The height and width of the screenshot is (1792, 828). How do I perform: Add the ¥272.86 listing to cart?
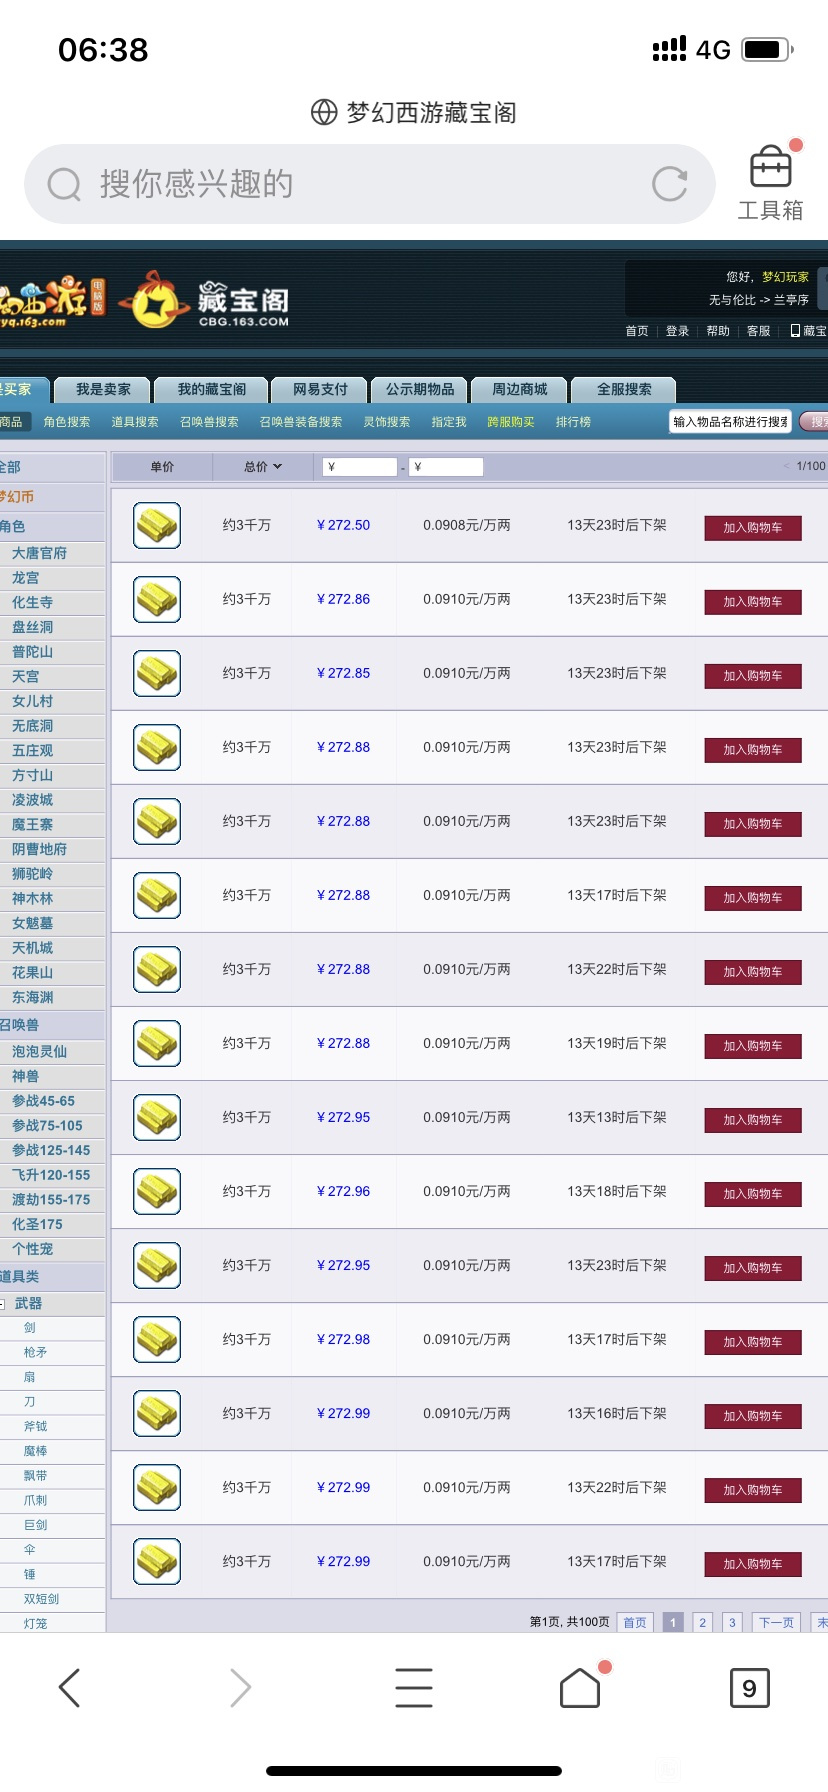tap(753, 602)
